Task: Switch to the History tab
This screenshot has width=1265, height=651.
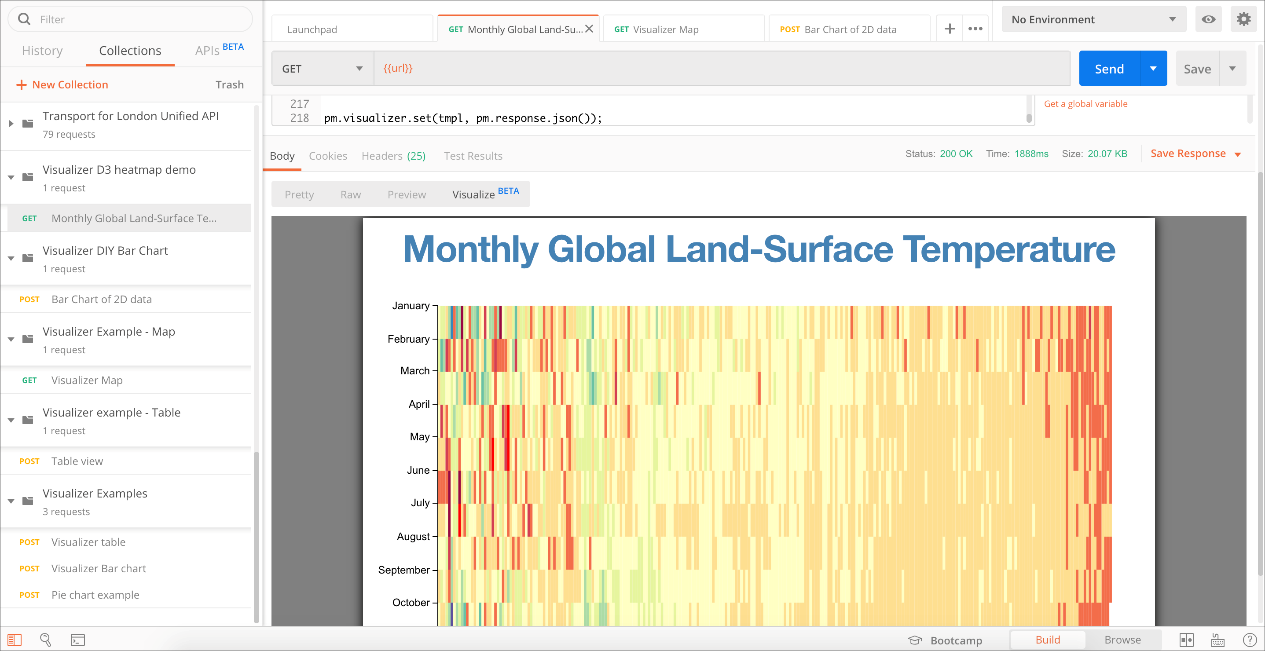Action: click(42, 51)
